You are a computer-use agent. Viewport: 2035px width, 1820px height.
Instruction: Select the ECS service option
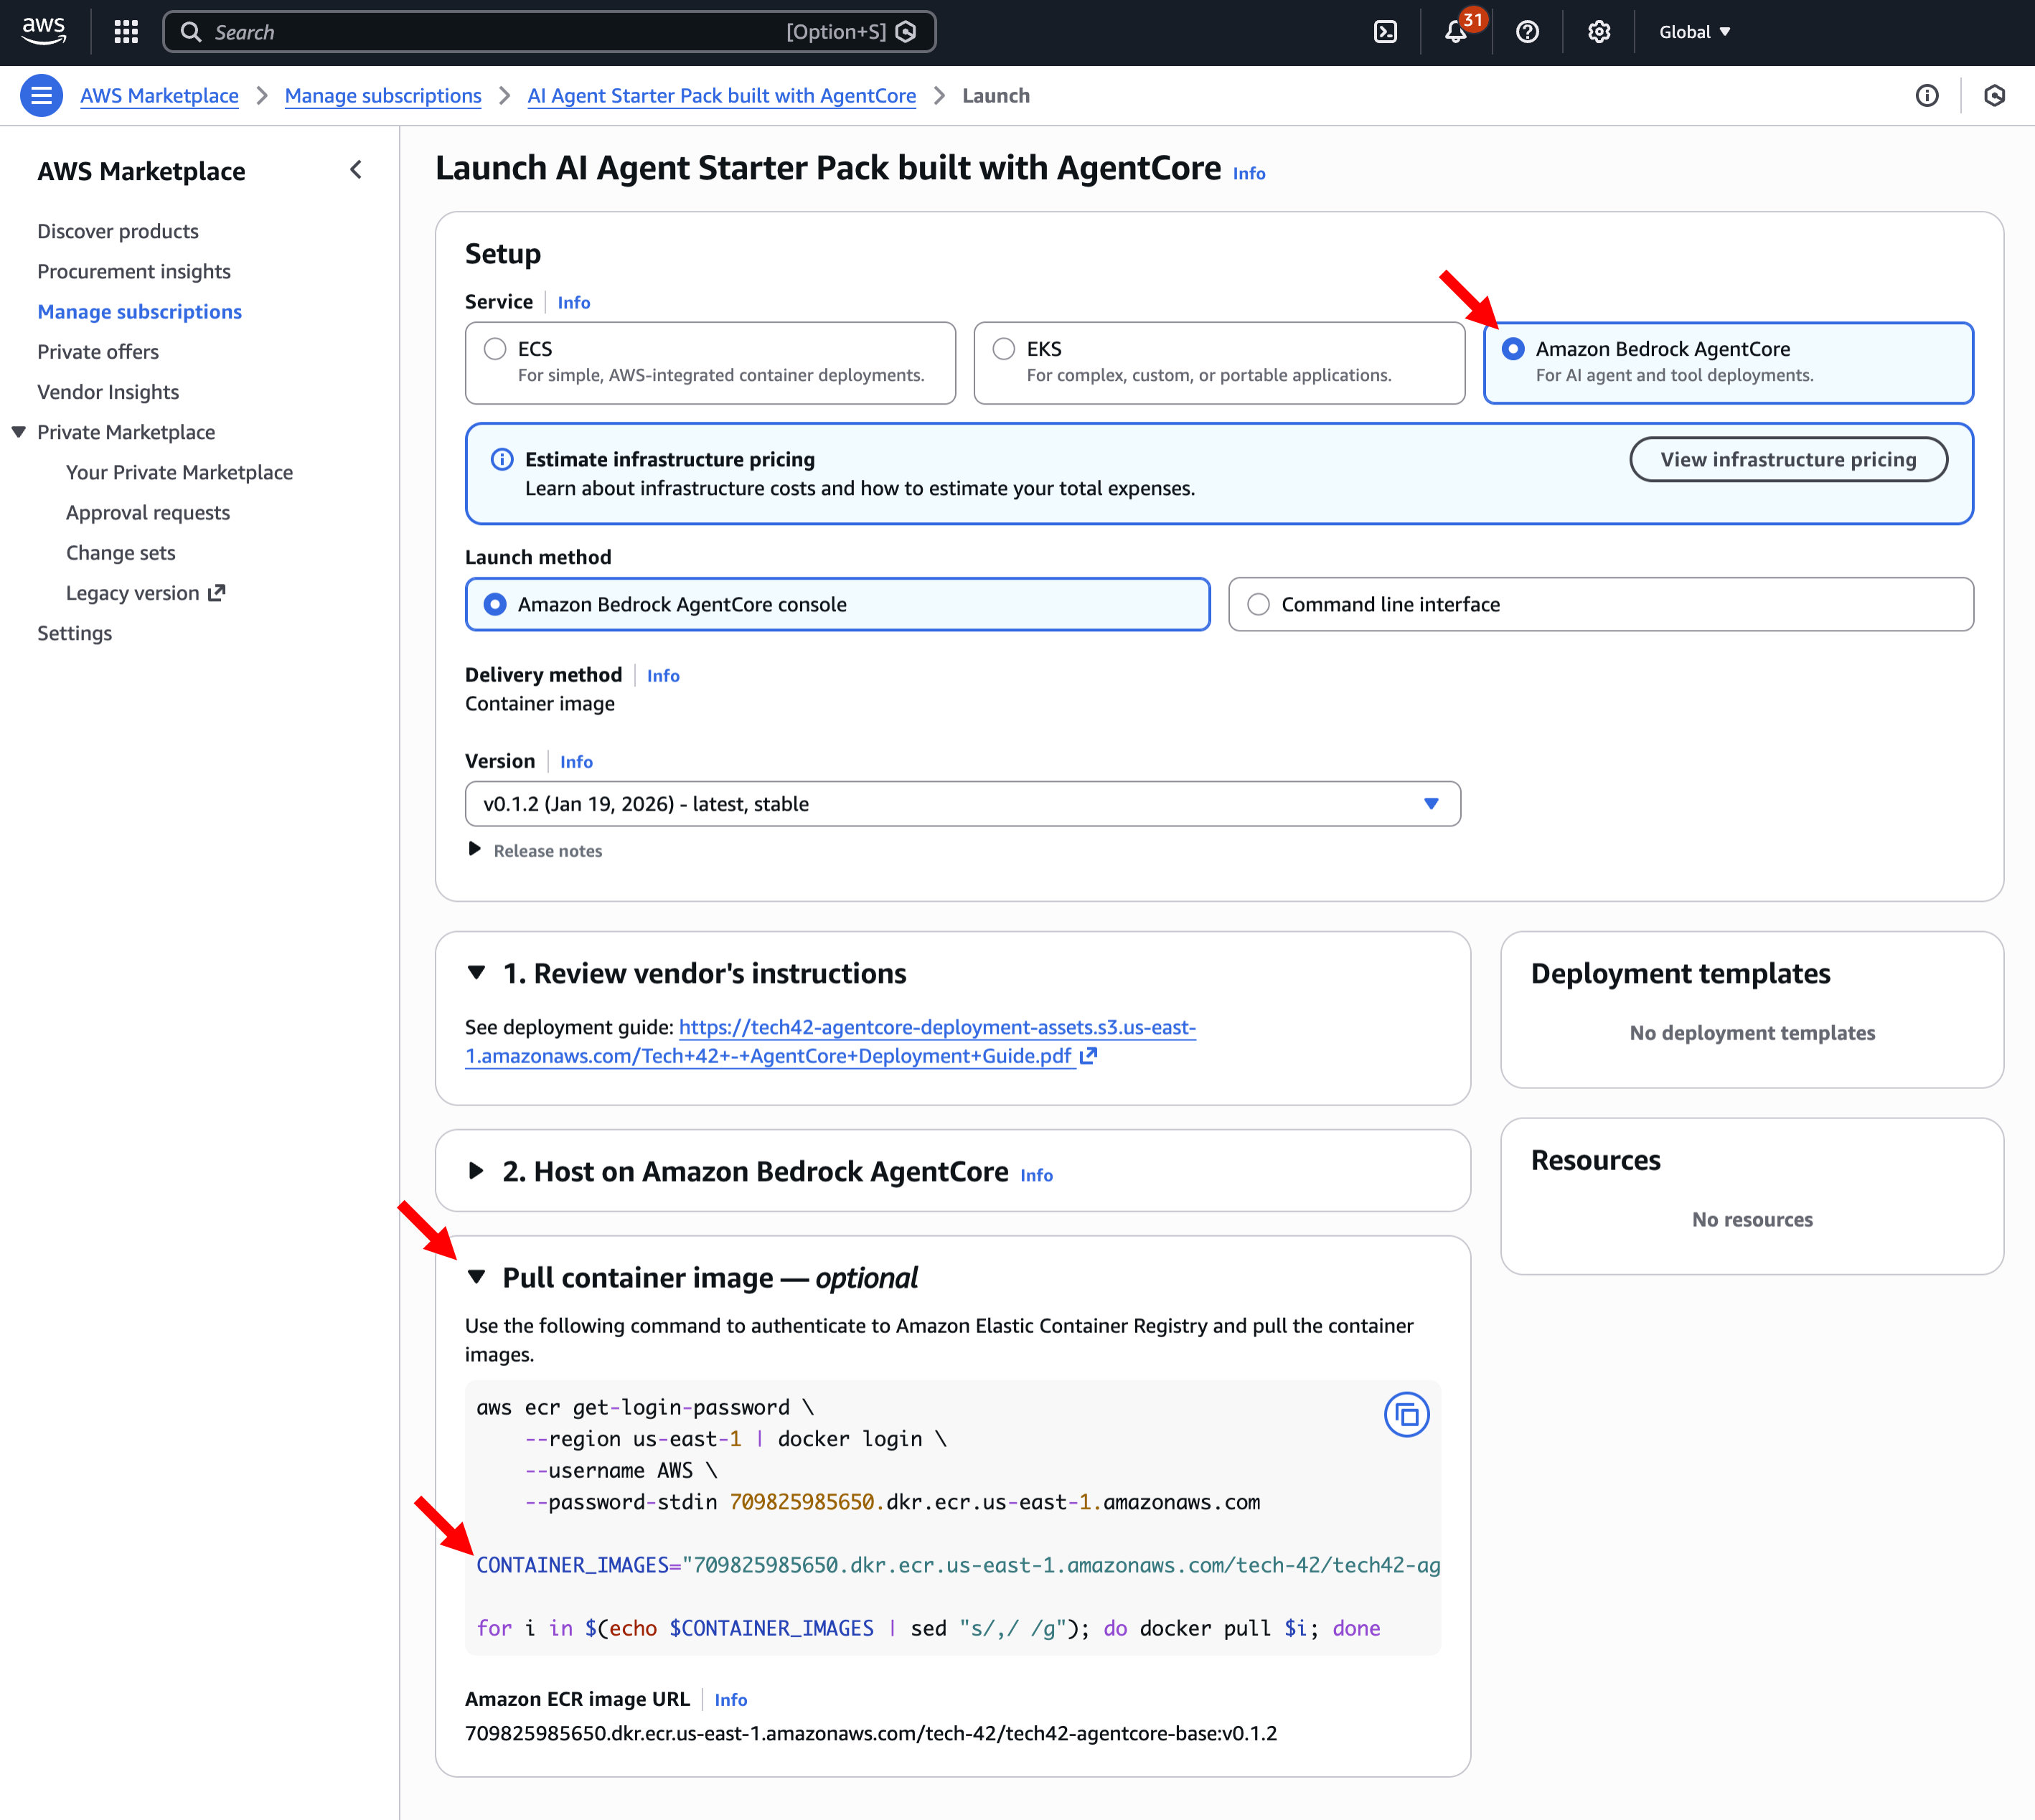(x=495, y=349)
